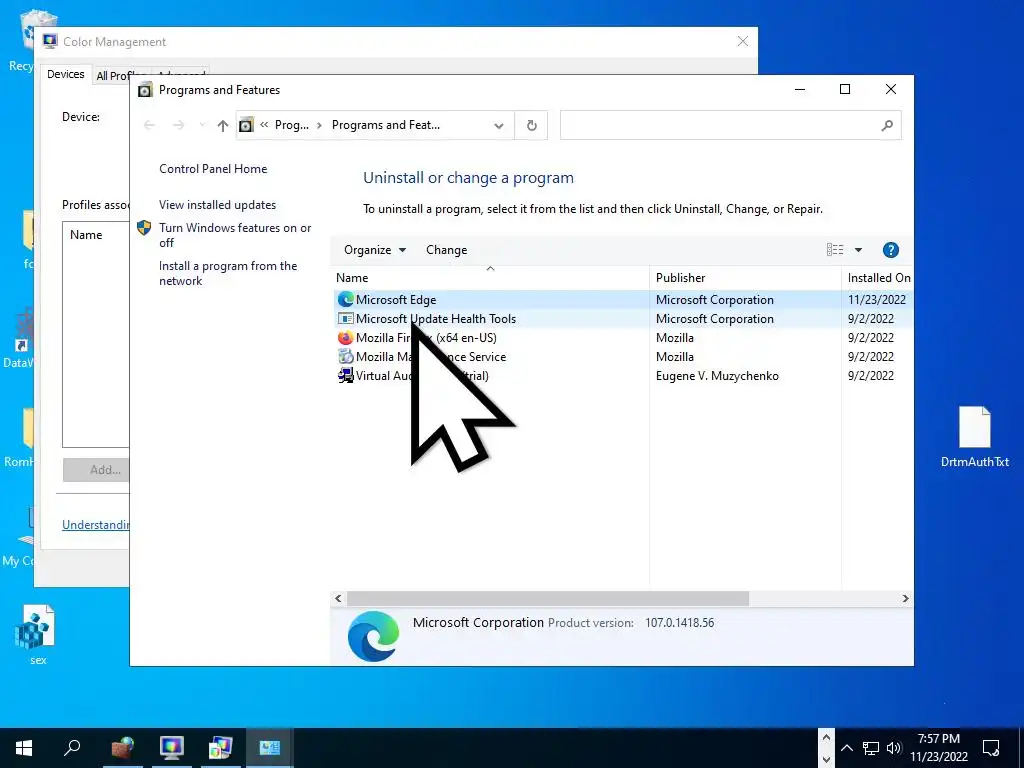Image resolution: width=1024 pixels, height=768 pixels.
Task: Click the view options list icon
Action: (x=835, y=250)
